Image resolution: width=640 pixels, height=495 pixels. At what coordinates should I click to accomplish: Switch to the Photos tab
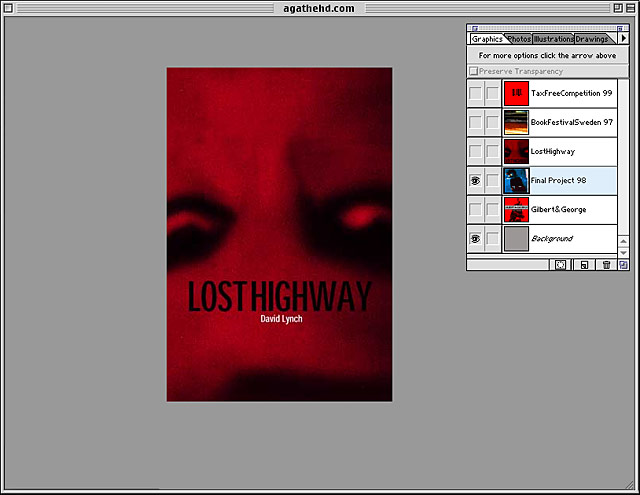[519, 39]
